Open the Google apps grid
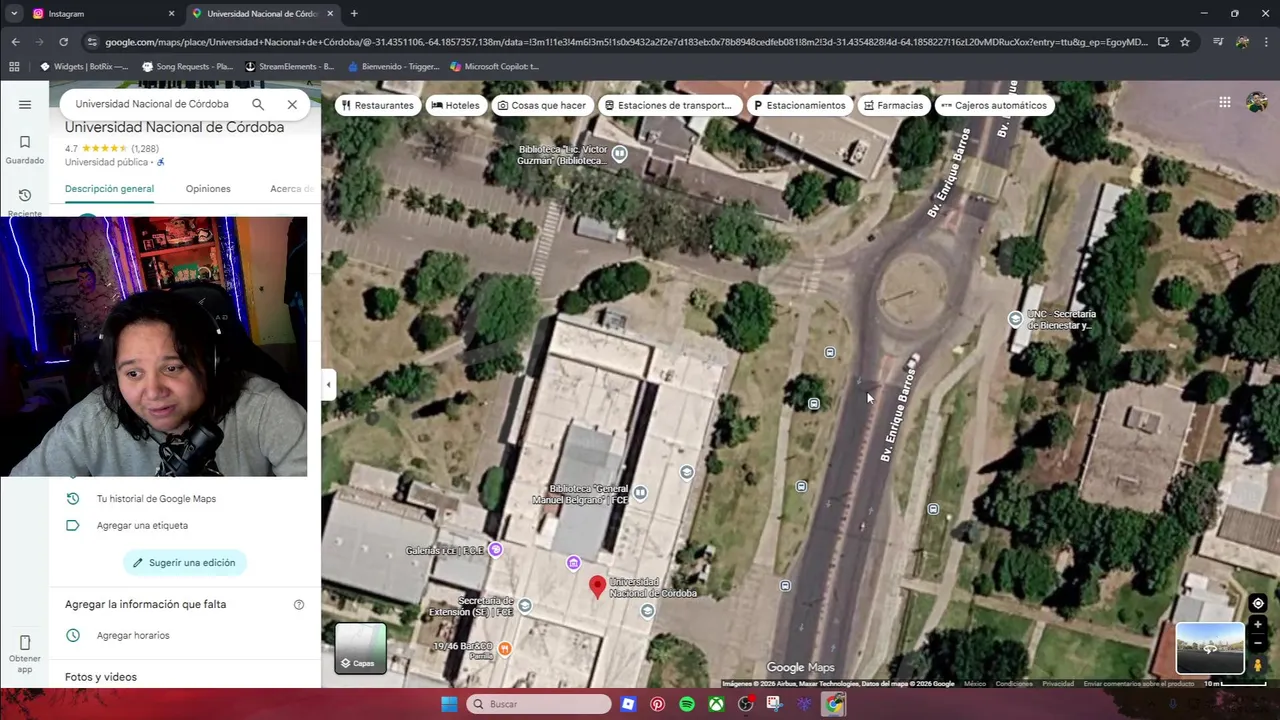The height and width of the screenshot is (720, 1280). [x=1225, y=102]
